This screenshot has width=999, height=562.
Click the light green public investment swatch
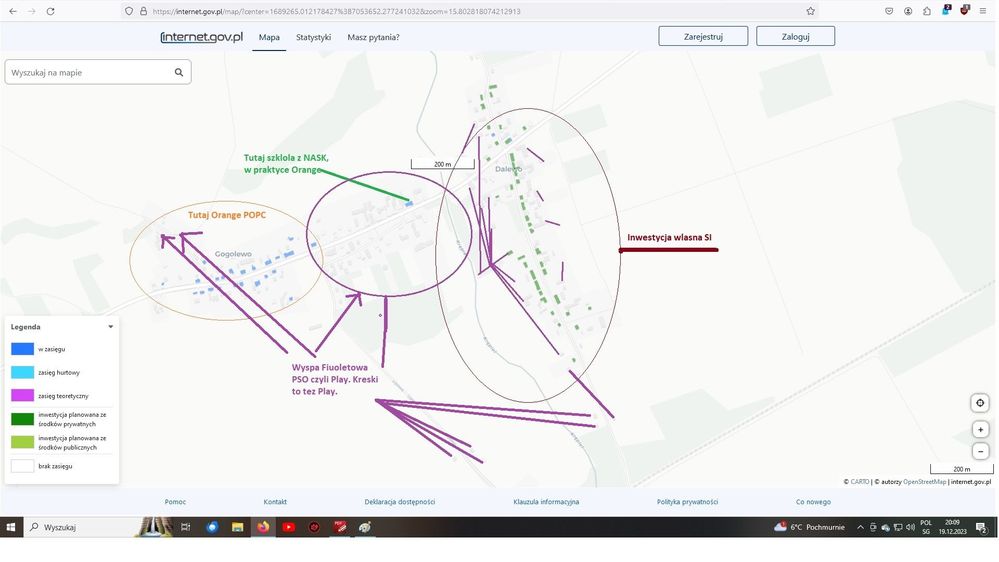point(22,442)
